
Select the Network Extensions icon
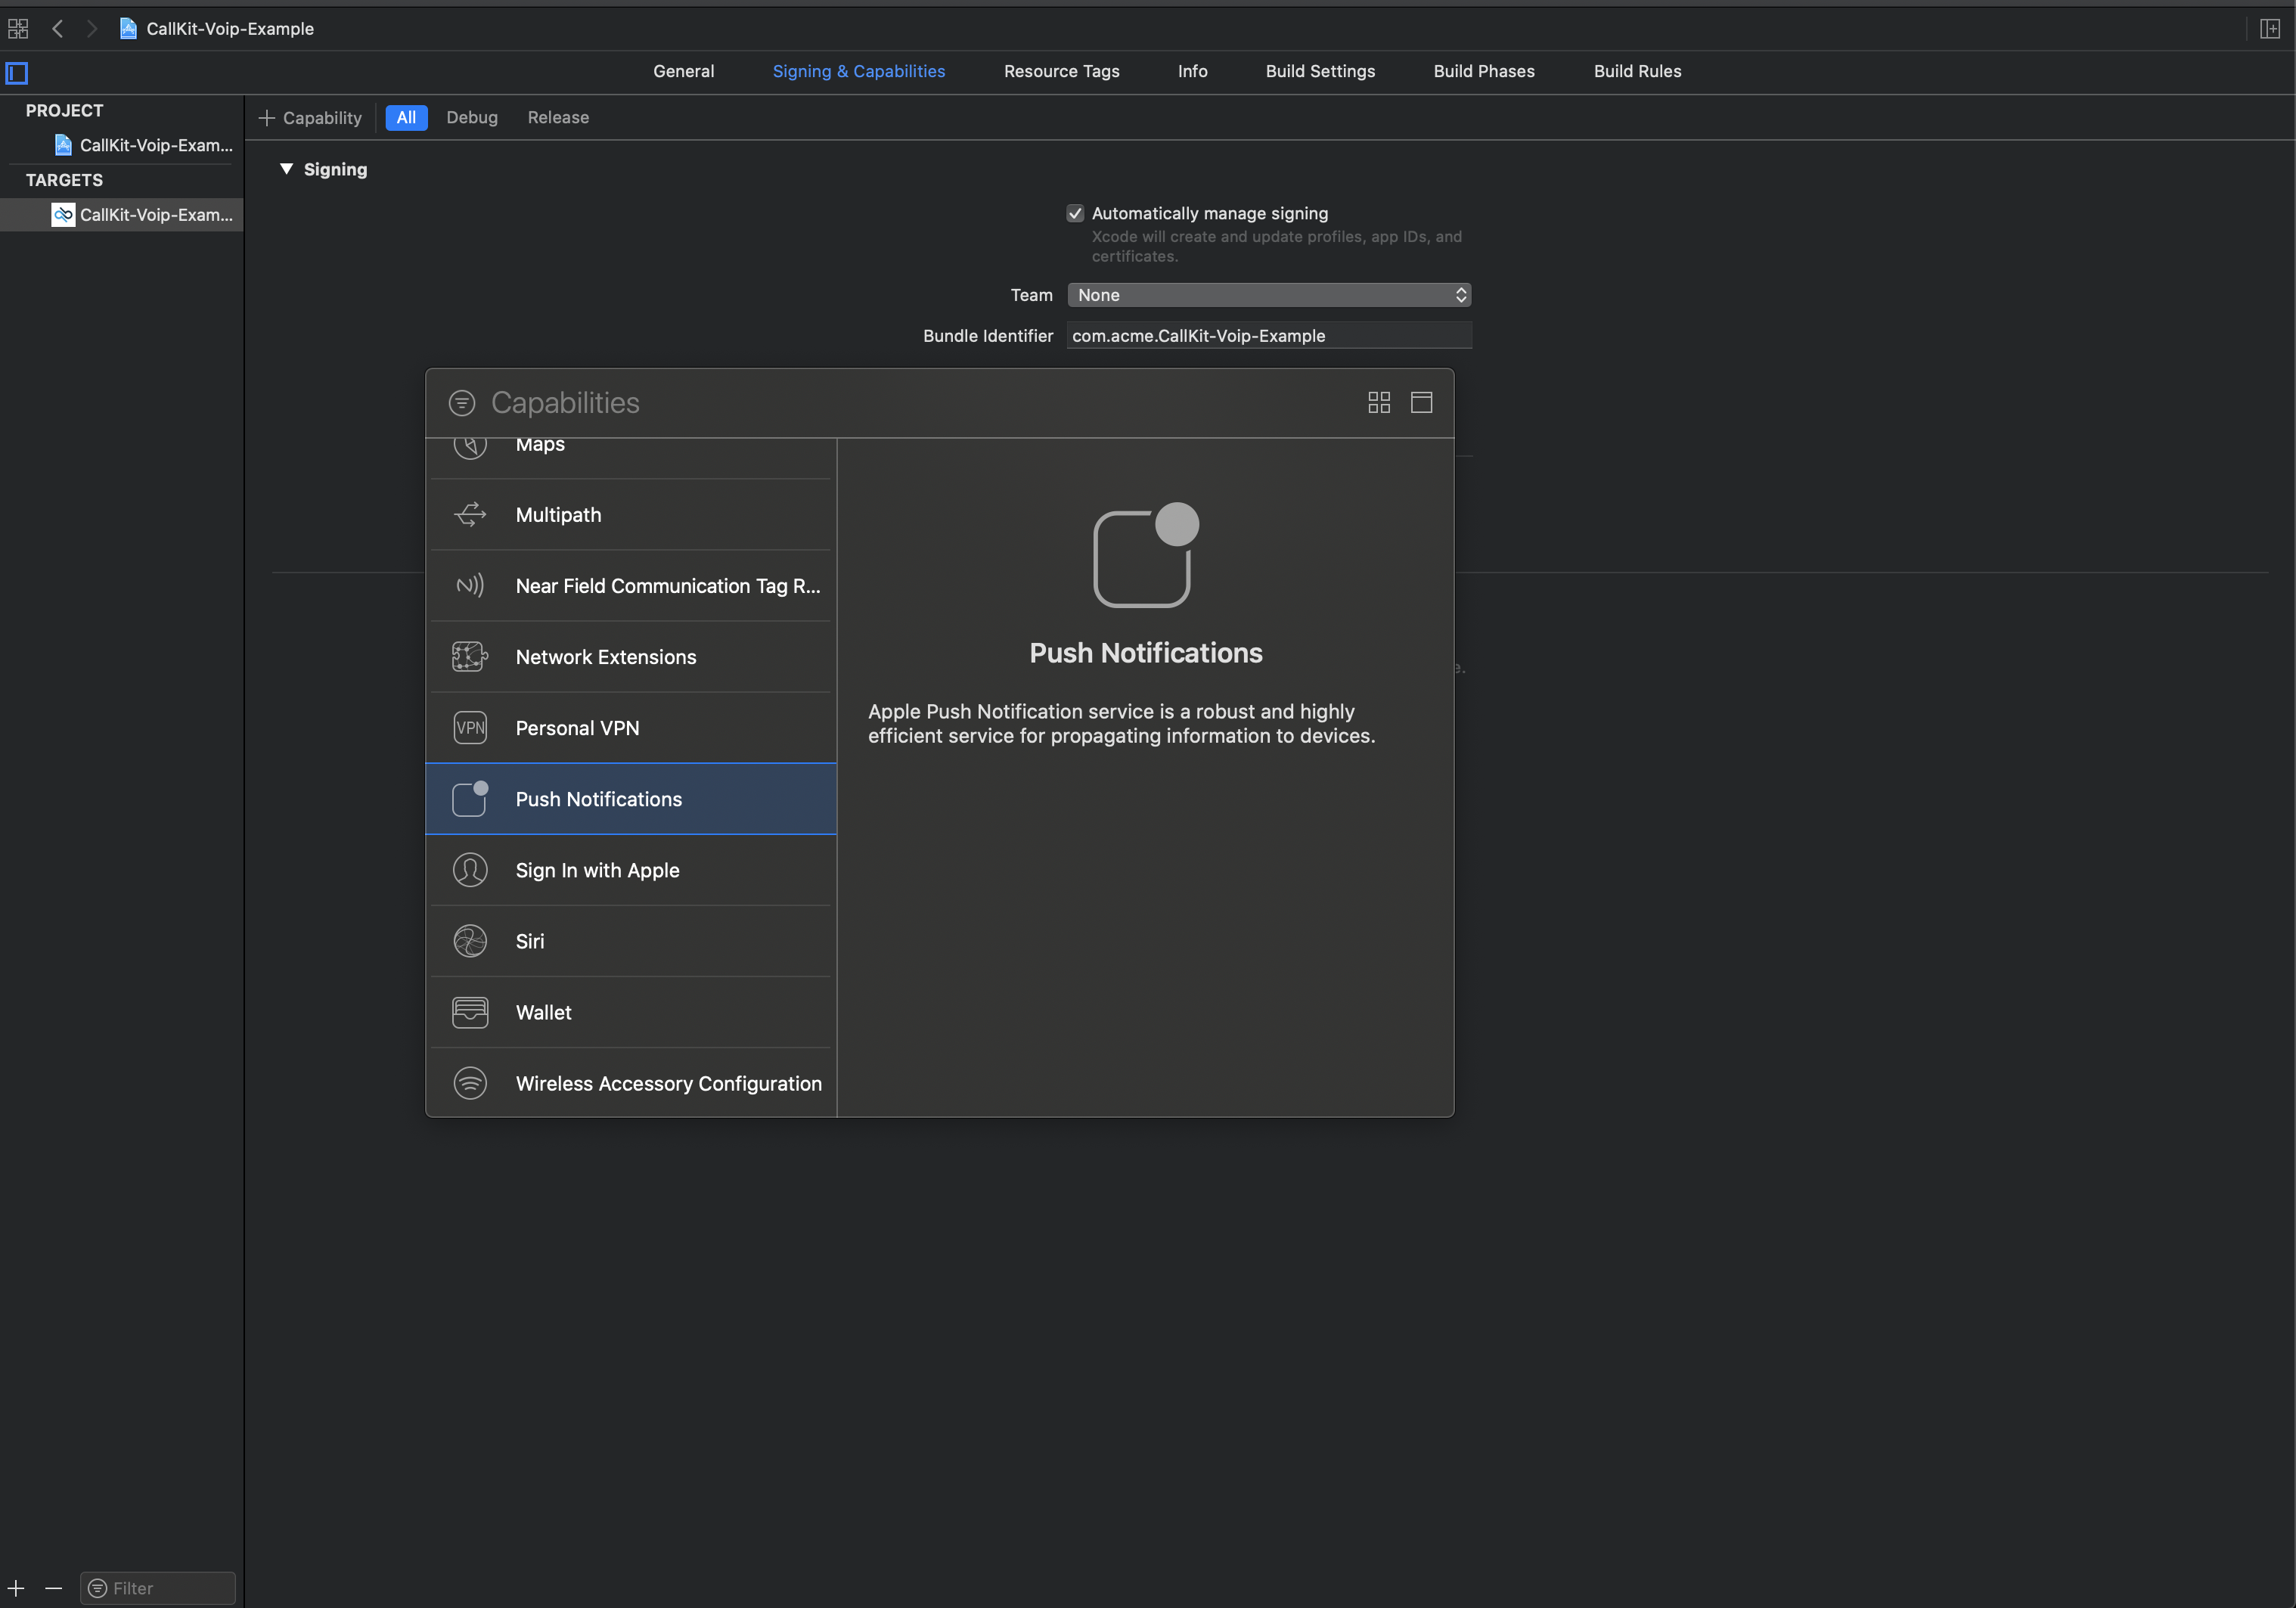click(x=470, y=657)
